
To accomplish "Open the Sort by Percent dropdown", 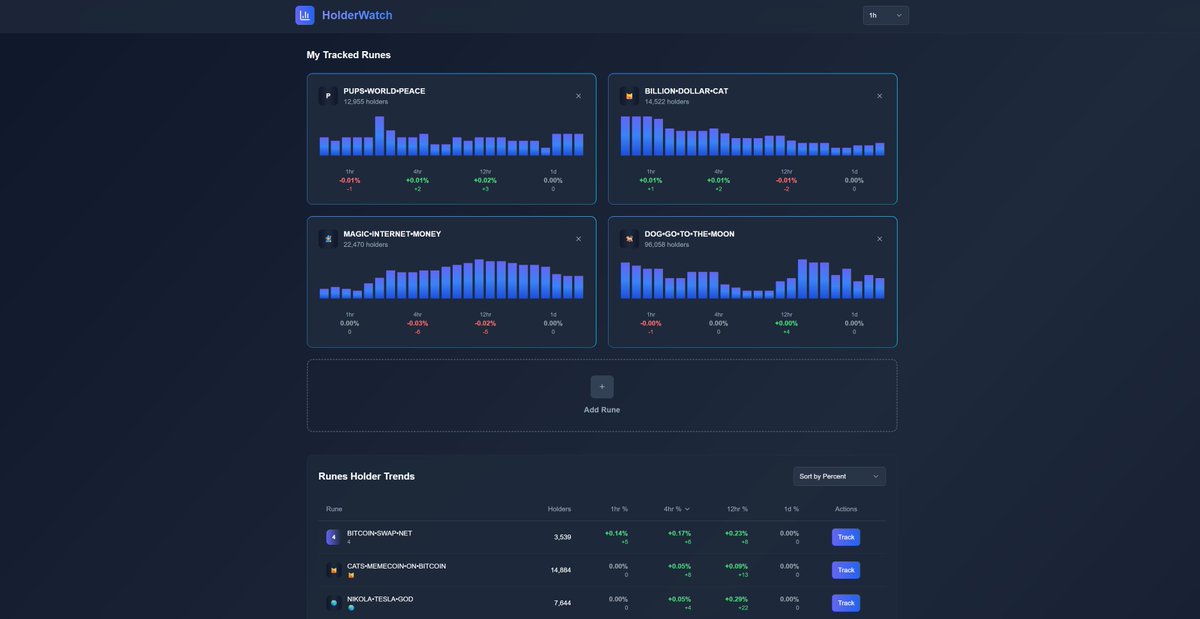I will pyautogui.click(x=839, y=477).
